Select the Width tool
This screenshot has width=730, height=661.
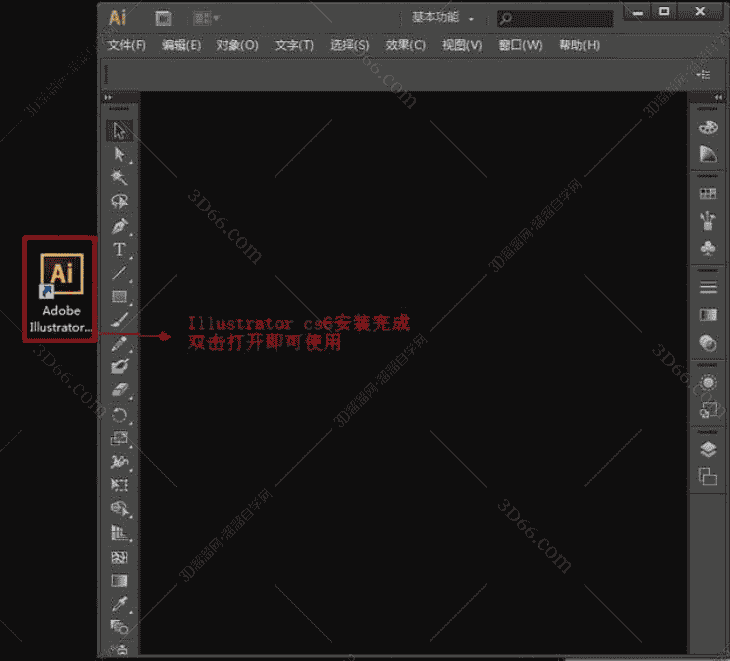(120, 461)
